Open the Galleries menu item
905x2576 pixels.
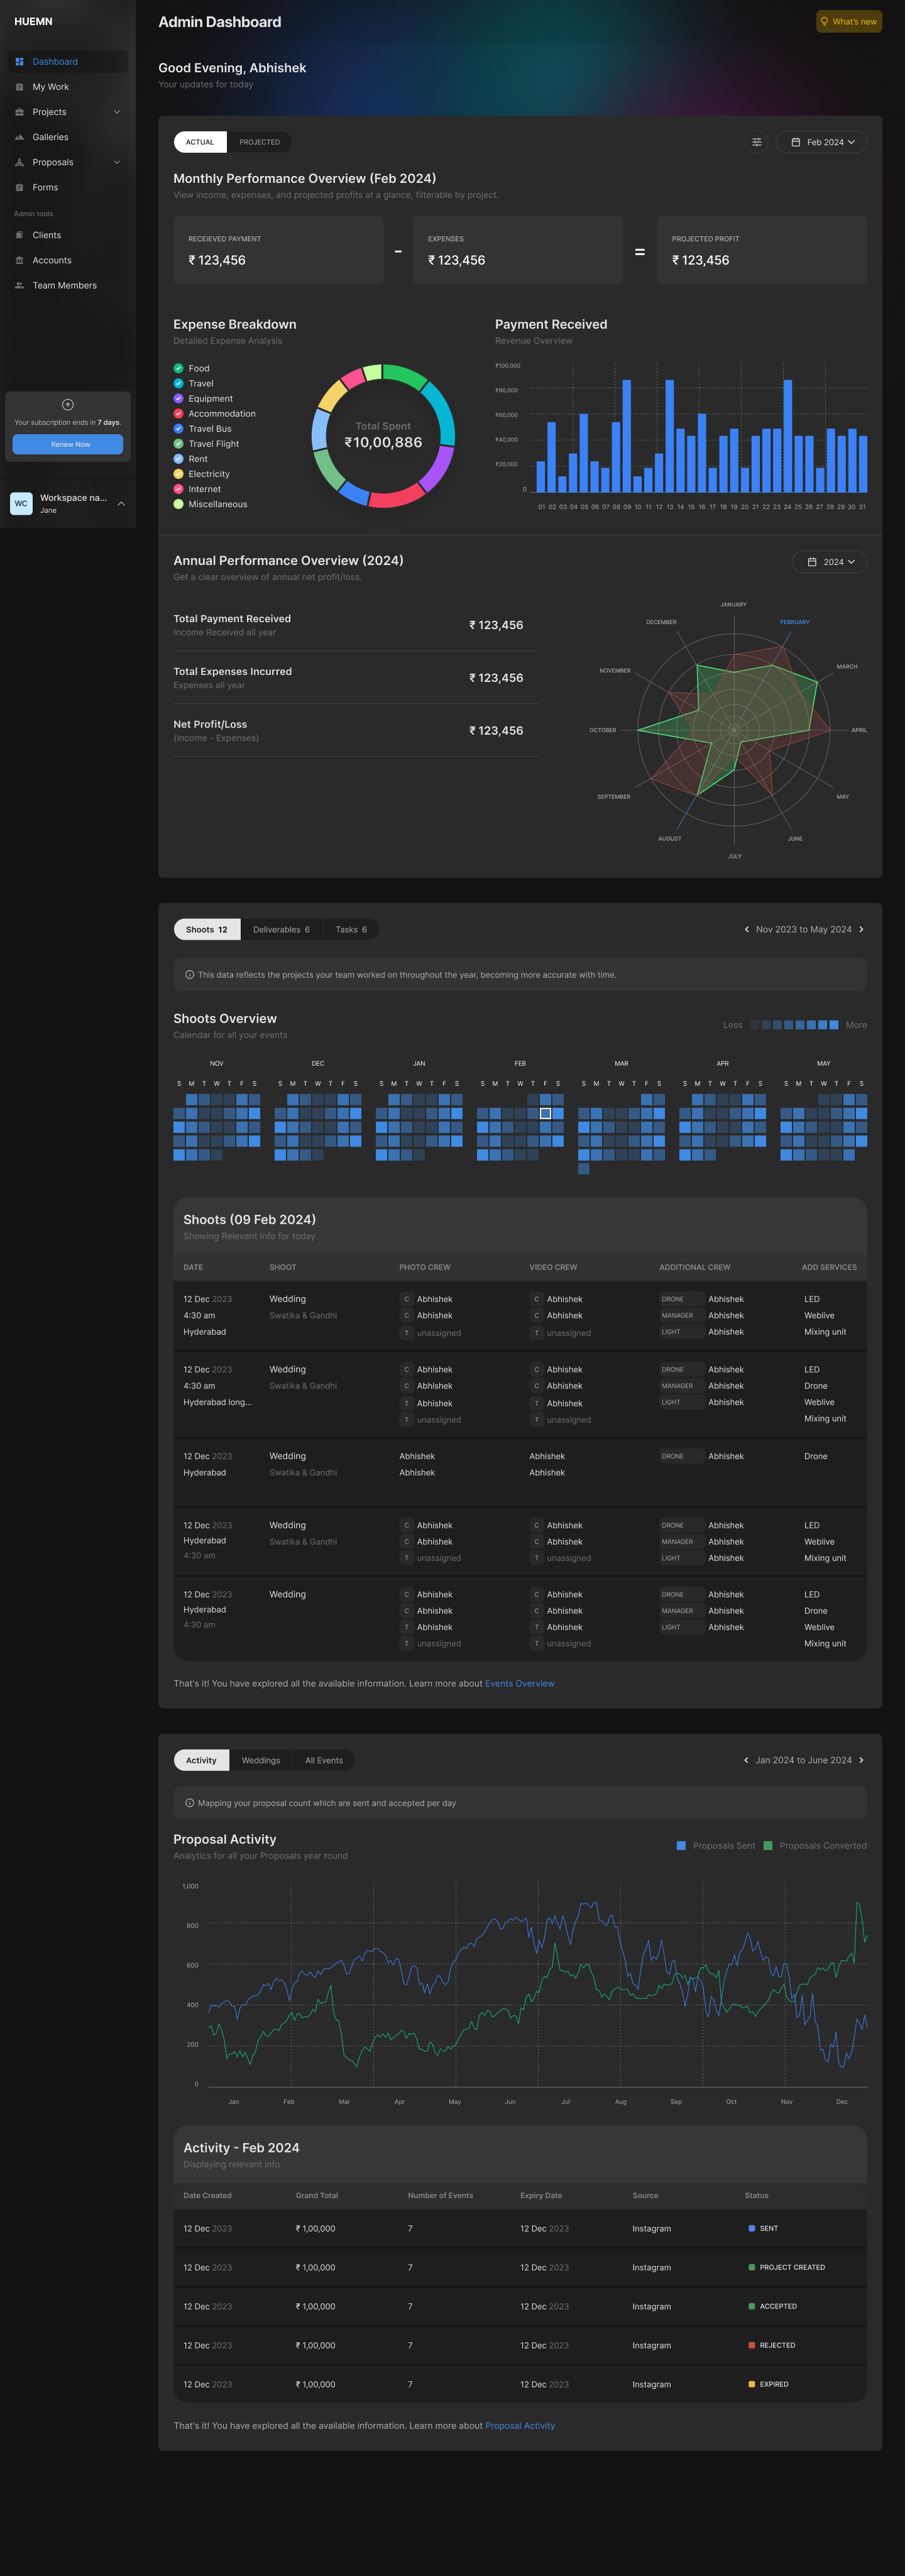point(68,137)
